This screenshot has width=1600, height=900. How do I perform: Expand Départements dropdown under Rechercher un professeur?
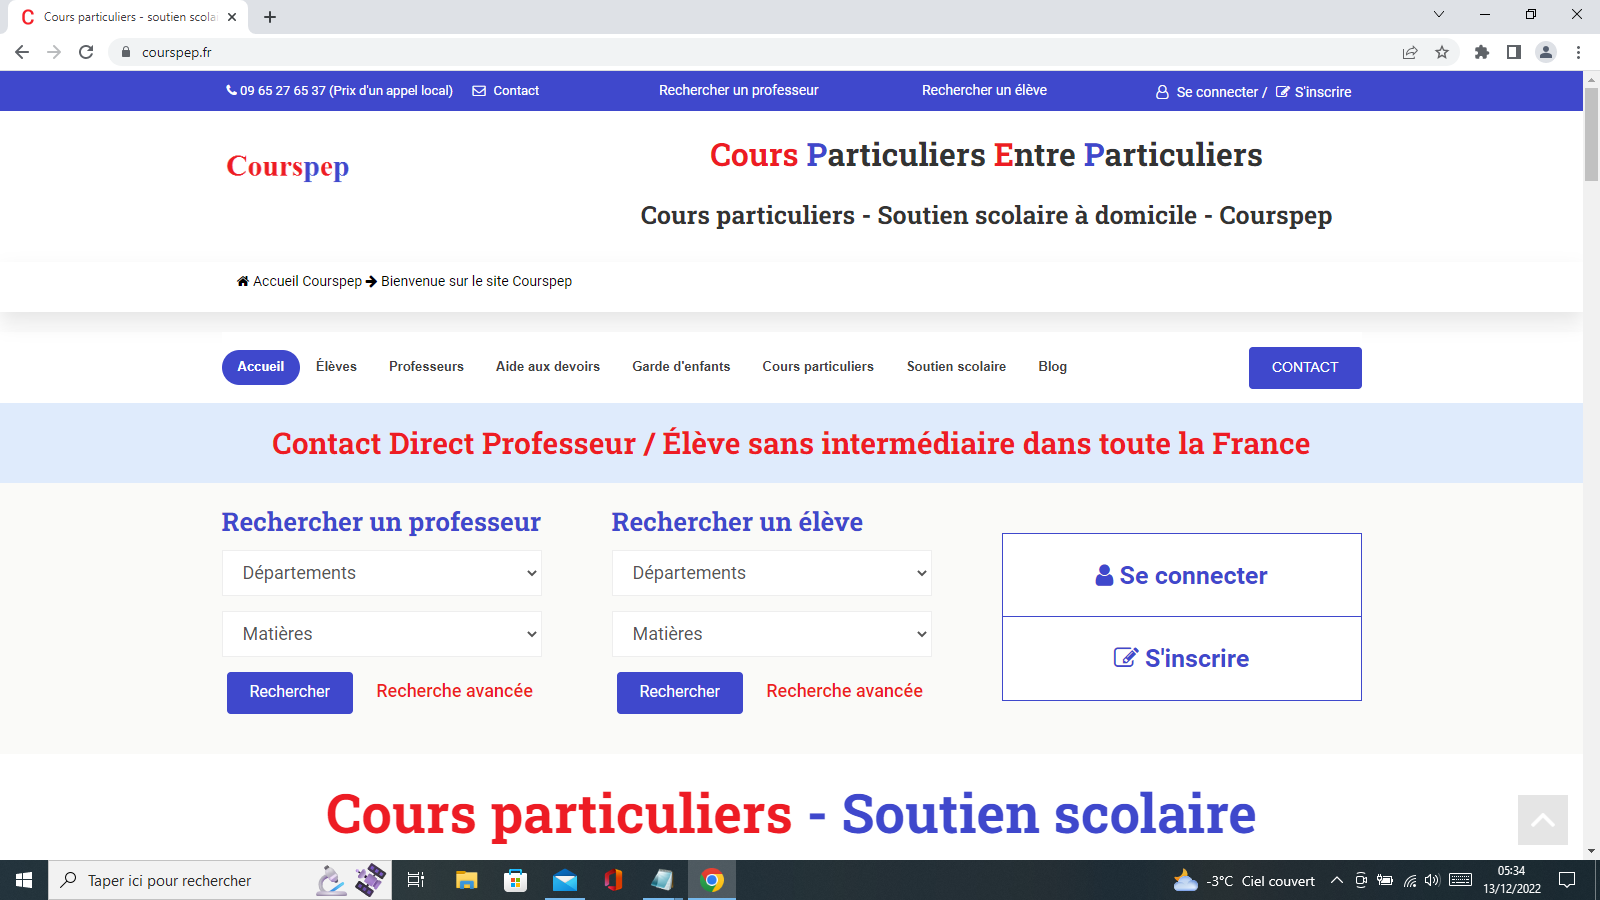(x=381, y=573)
